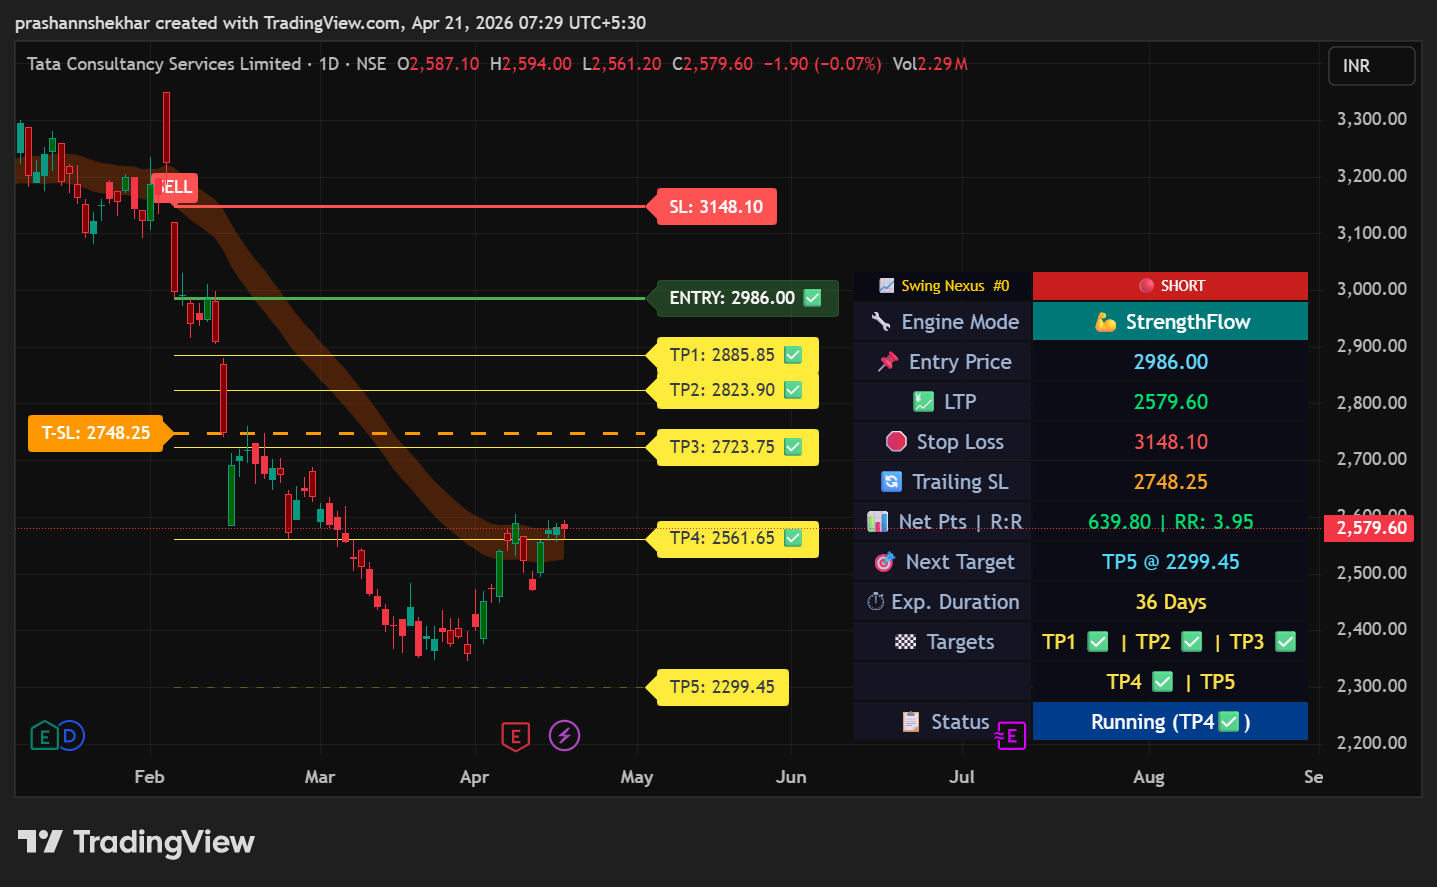Click the Swing Nexus chart icon

(x=886, y=286)
